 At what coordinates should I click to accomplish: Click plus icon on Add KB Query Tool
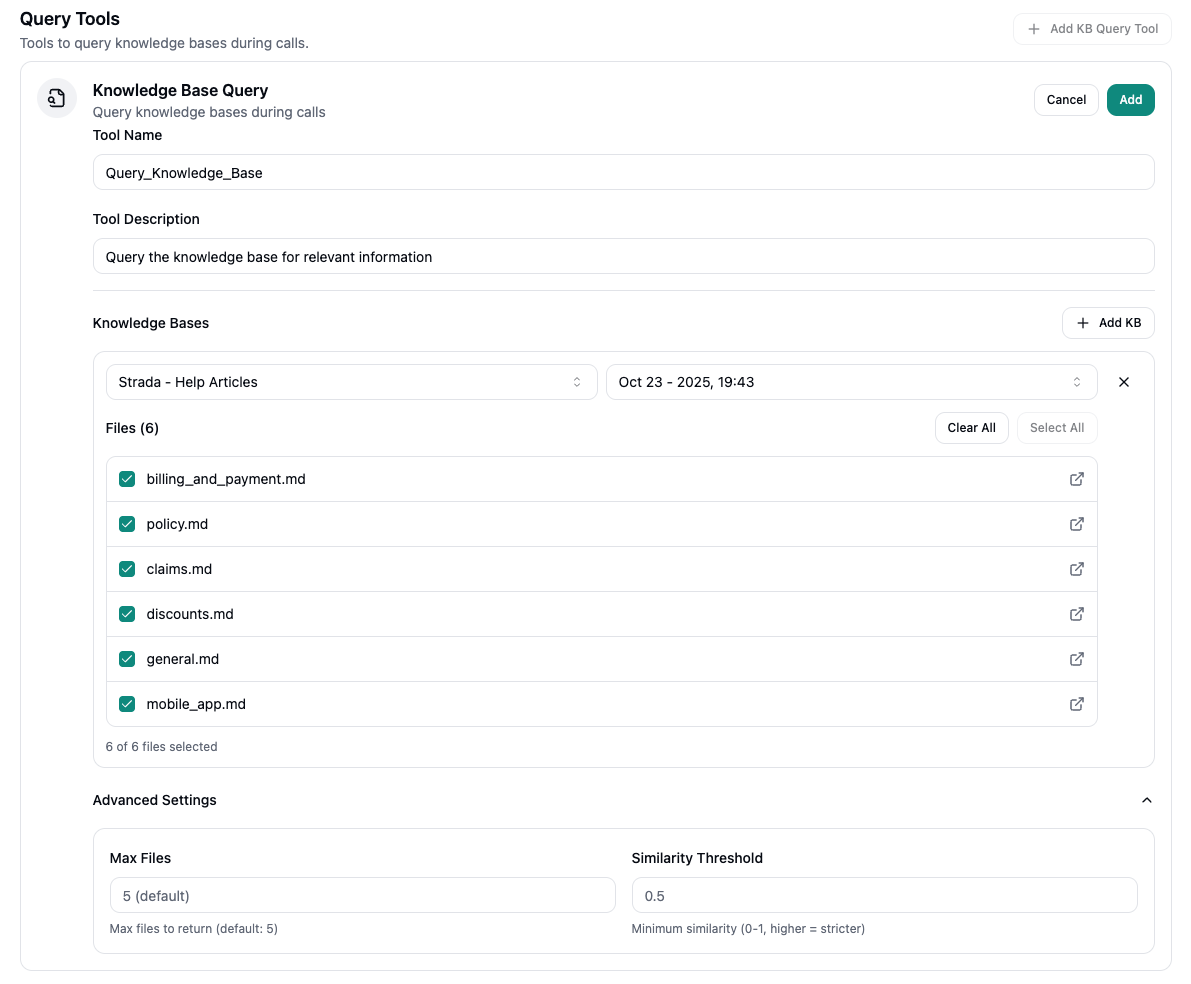(x=1032, y=28)
